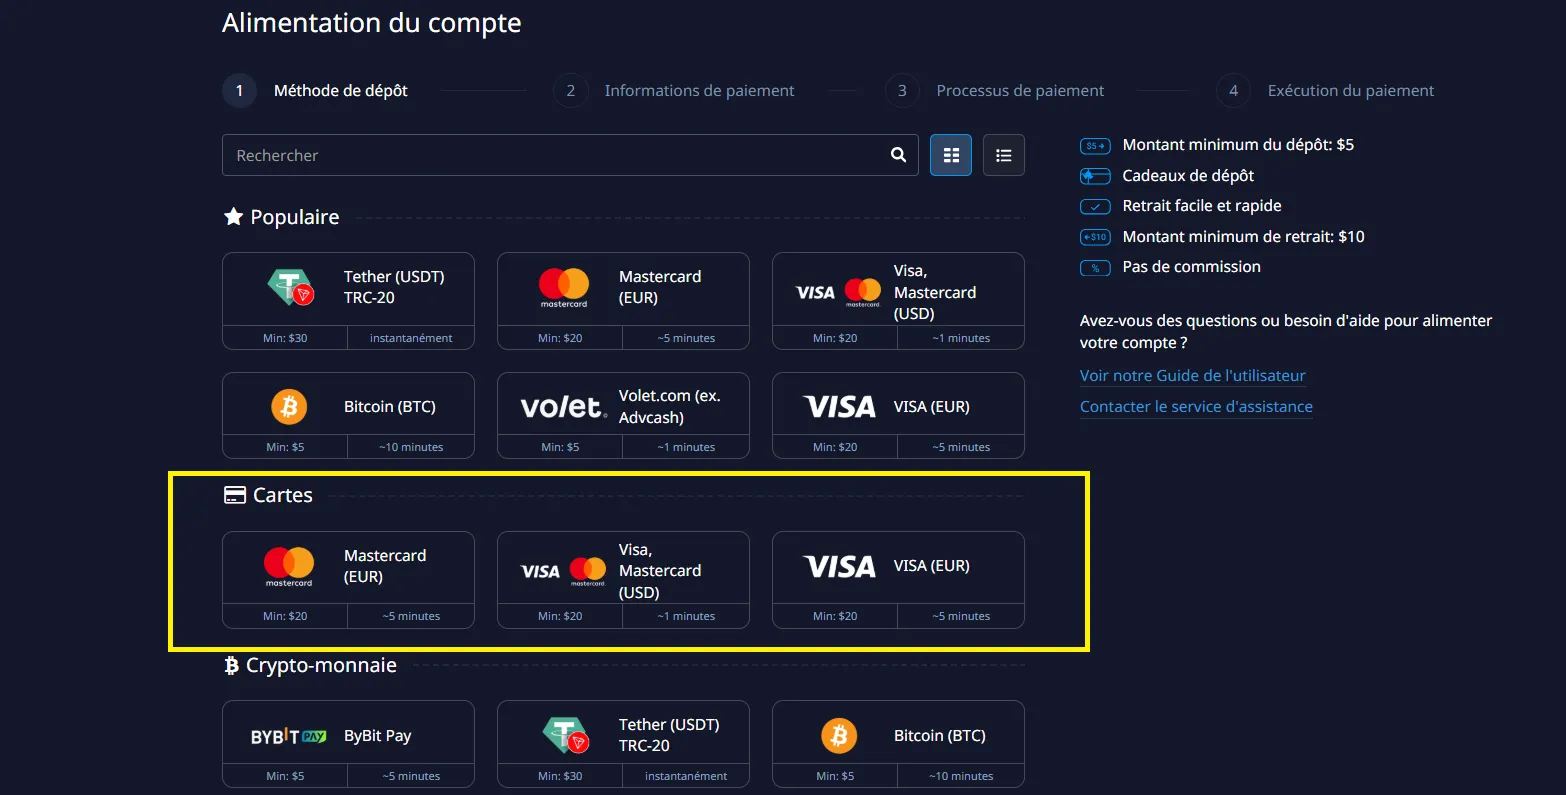
Task: Click the VISA logo in Populaire
Action: pos(840,407)
